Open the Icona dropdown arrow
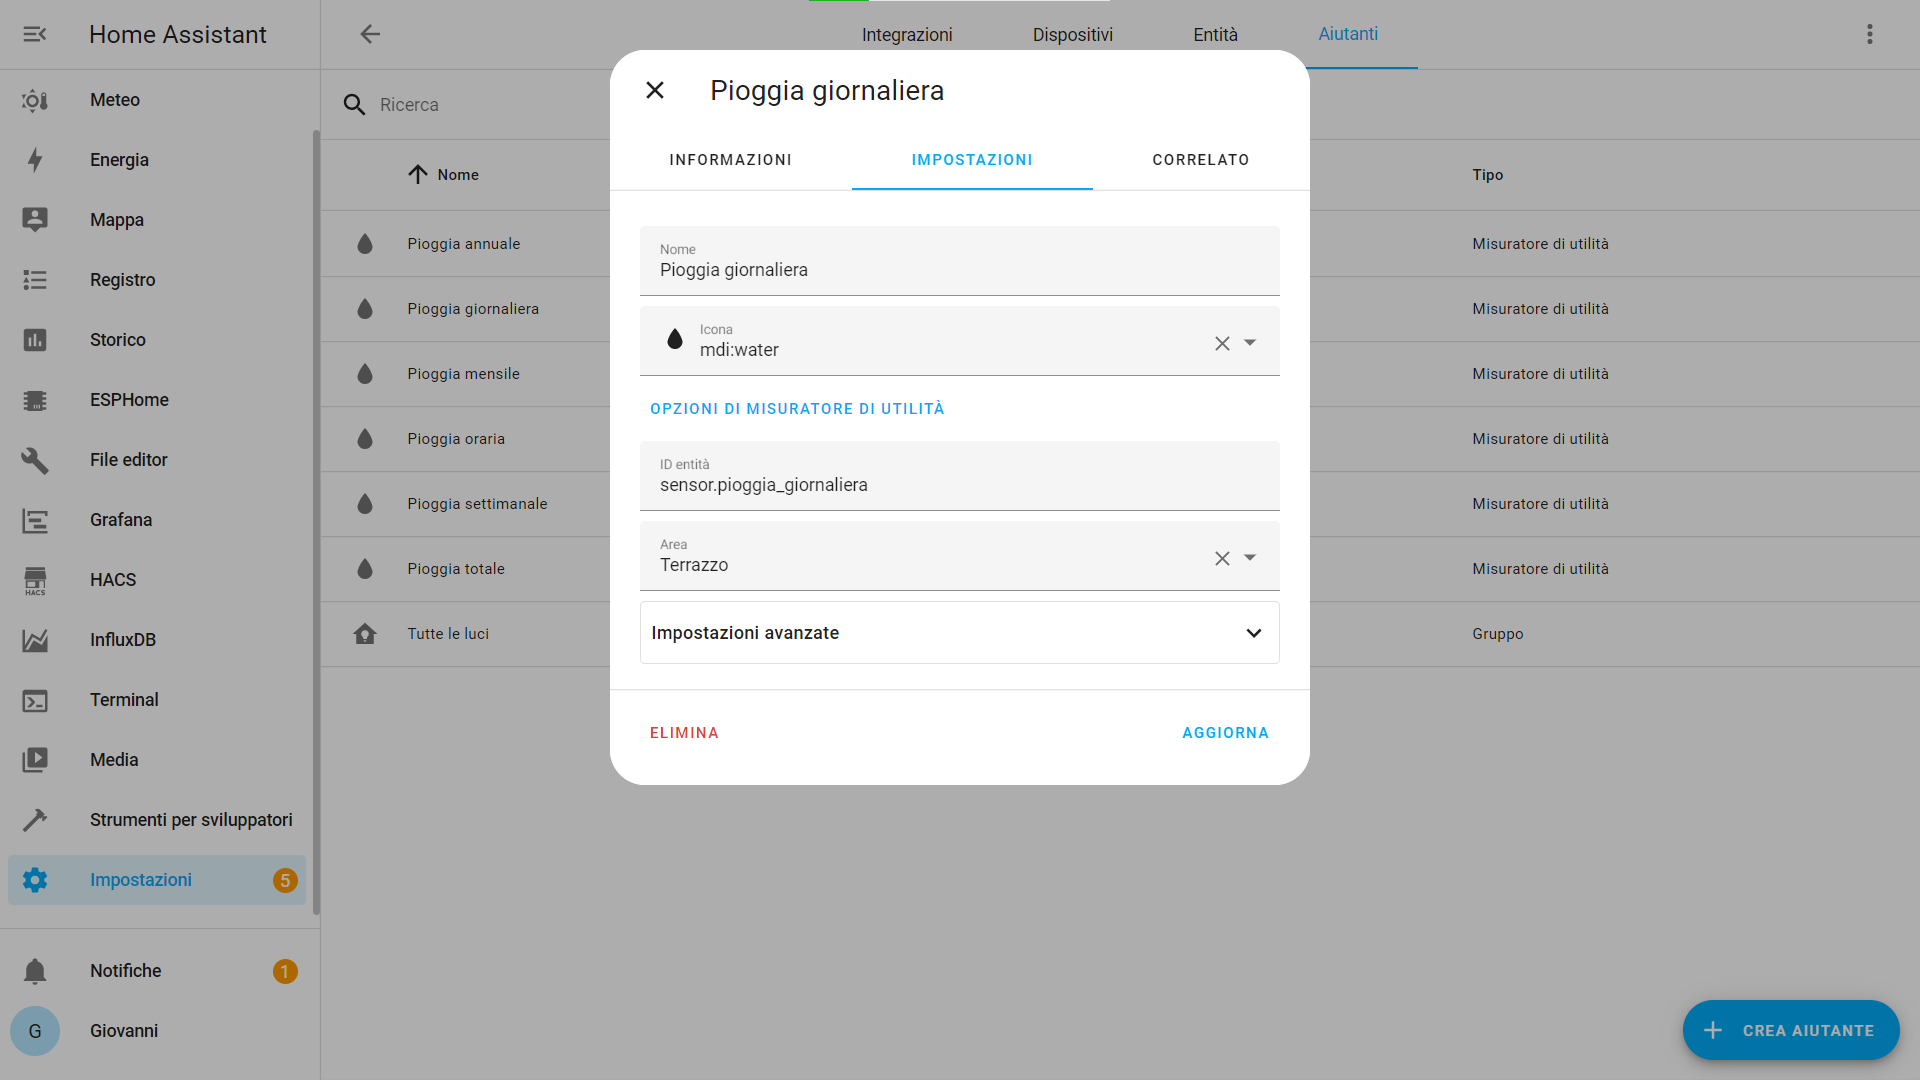Viewport: 1920px width, 1080px height. point(1250,343)
